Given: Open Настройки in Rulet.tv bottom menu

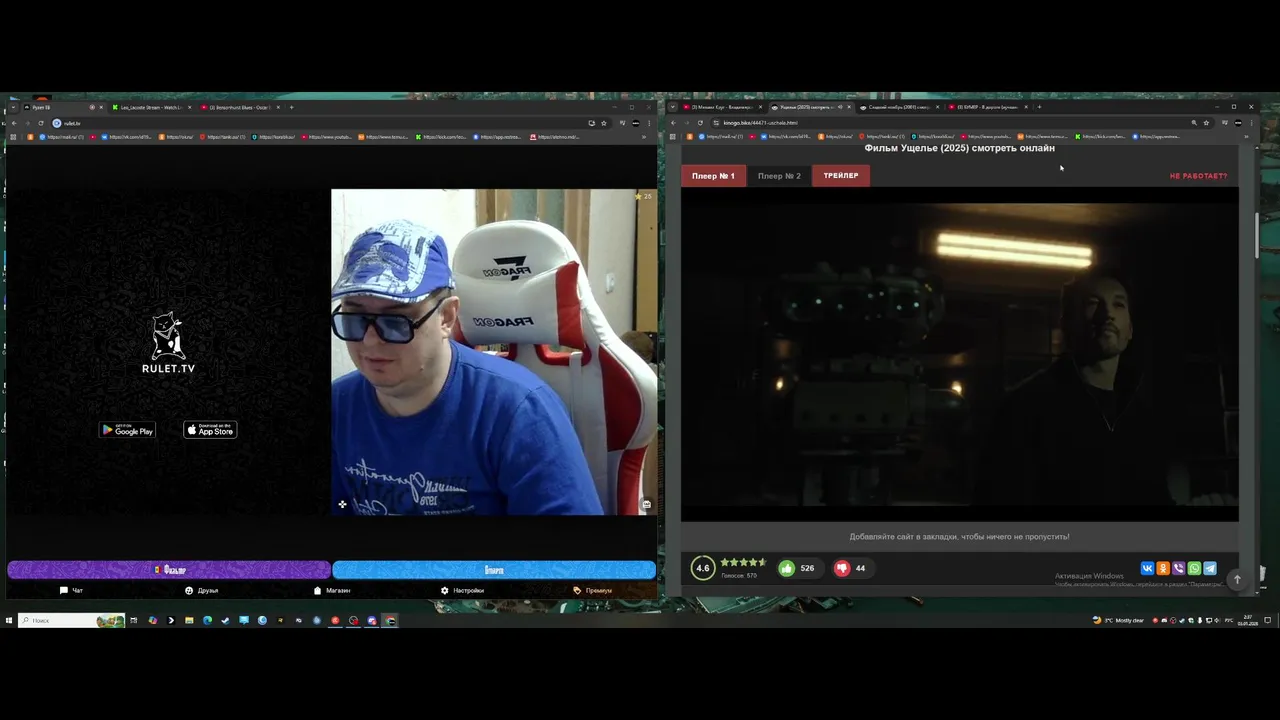Looking at the screenshot, I should tap(462, 590).
